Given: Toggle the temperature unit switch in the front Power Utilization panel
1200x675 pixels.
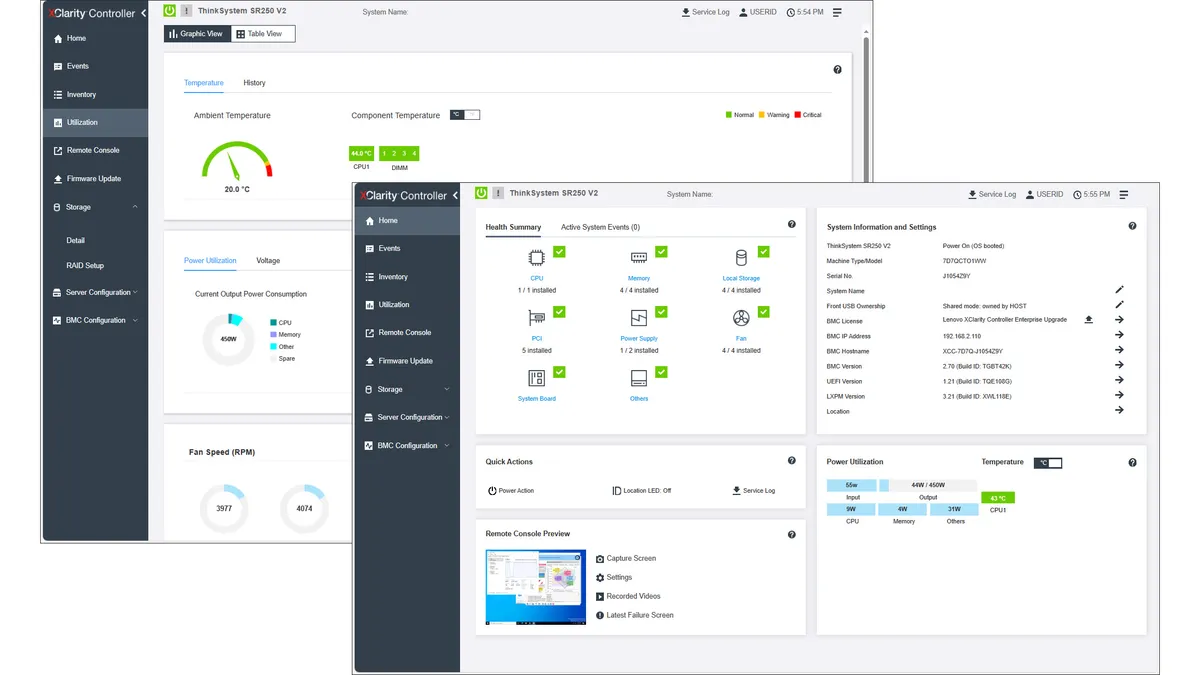Looking at the screenshot, I should pos(1048,462).
